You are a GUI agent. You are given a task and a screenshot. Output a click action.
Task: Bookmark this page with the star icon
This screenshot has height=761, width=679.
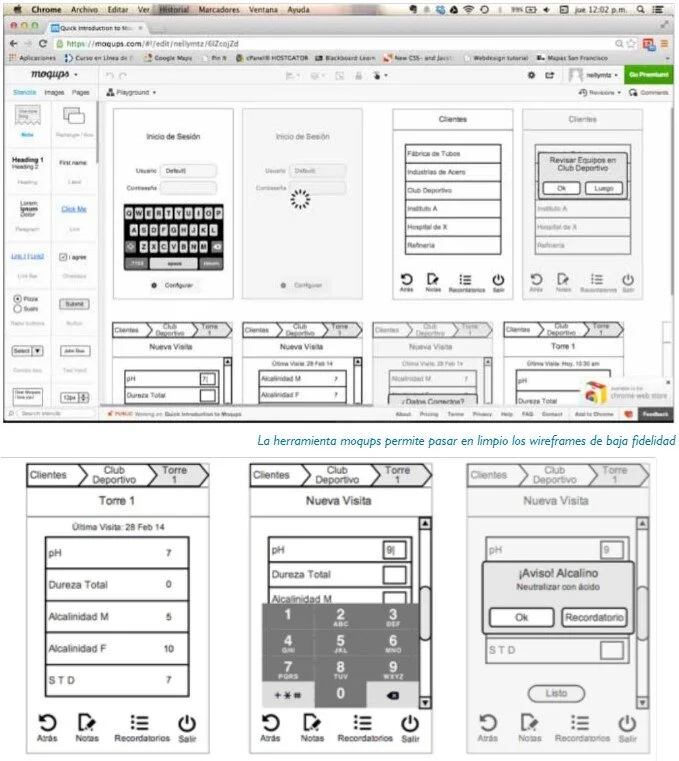(631, 44)
